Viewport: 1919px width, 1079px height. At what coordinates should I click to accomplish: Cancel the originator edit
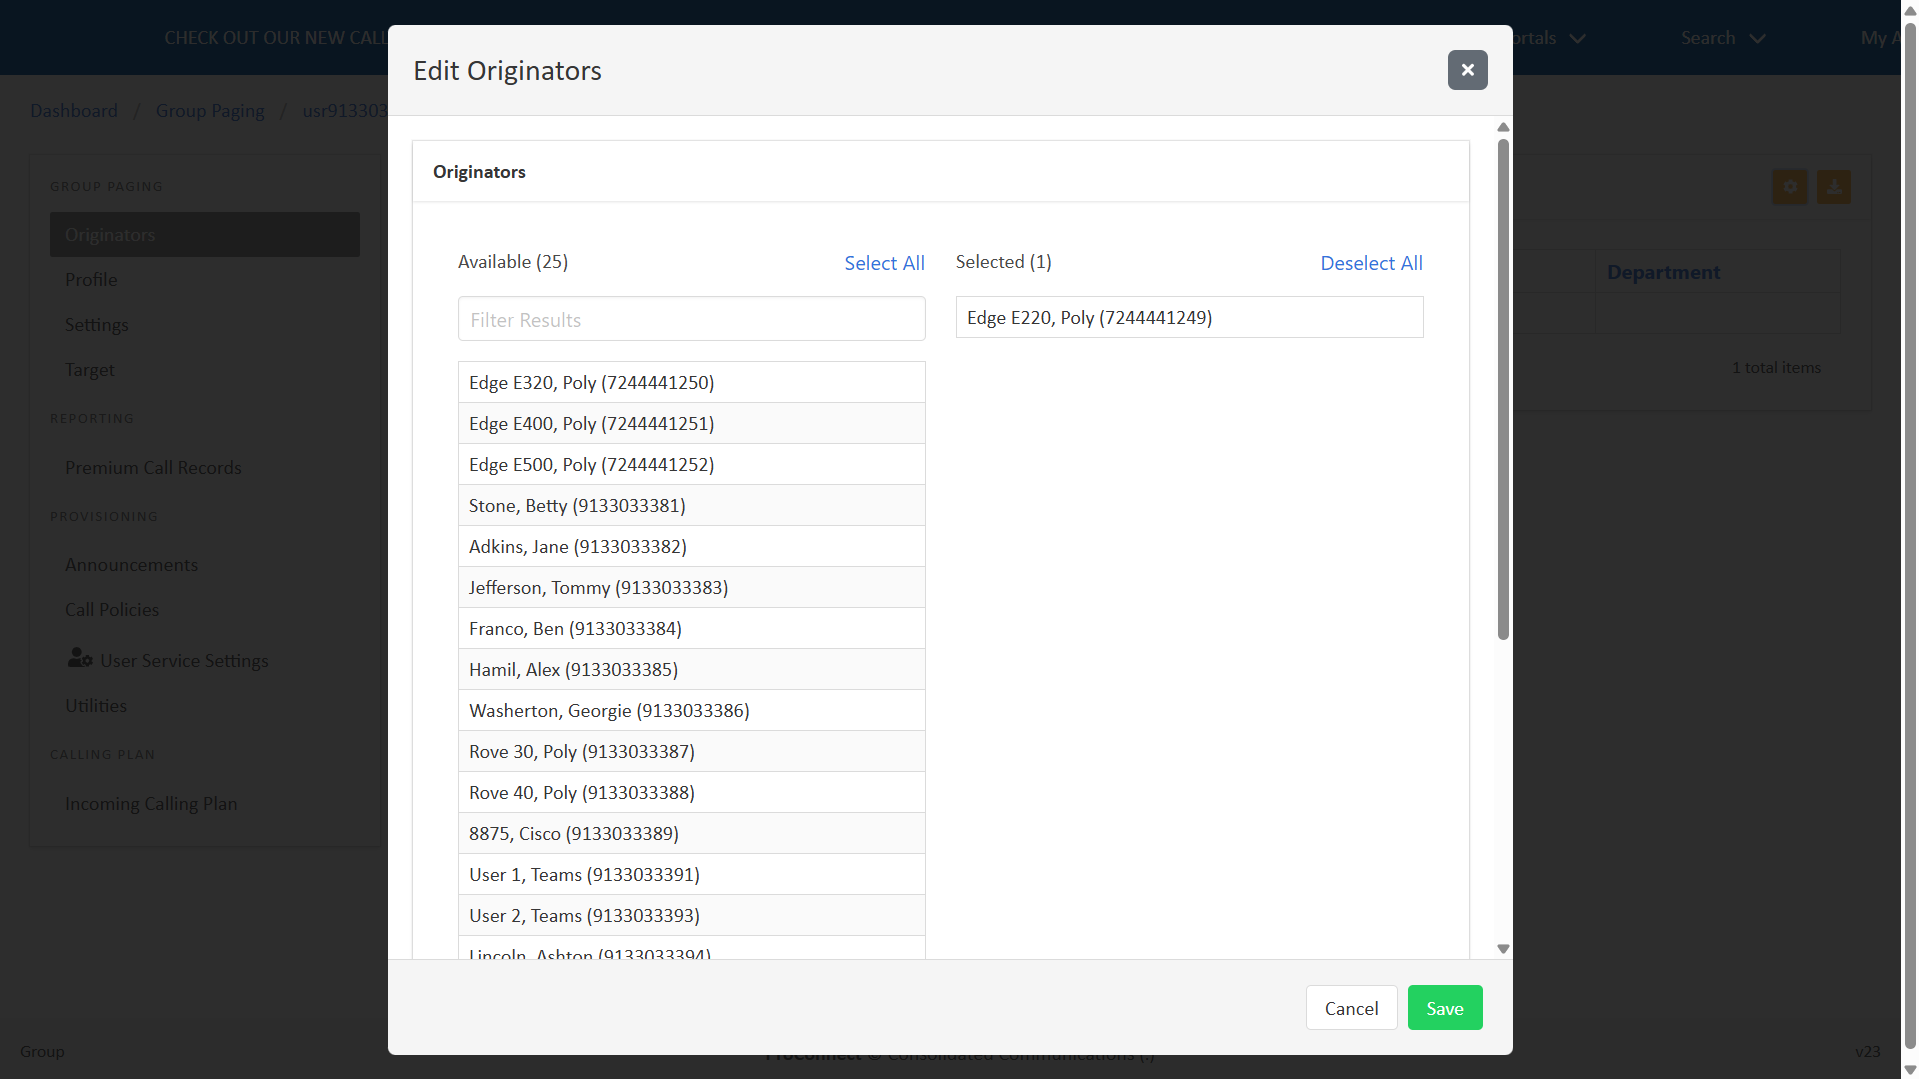(1351, 1008)
